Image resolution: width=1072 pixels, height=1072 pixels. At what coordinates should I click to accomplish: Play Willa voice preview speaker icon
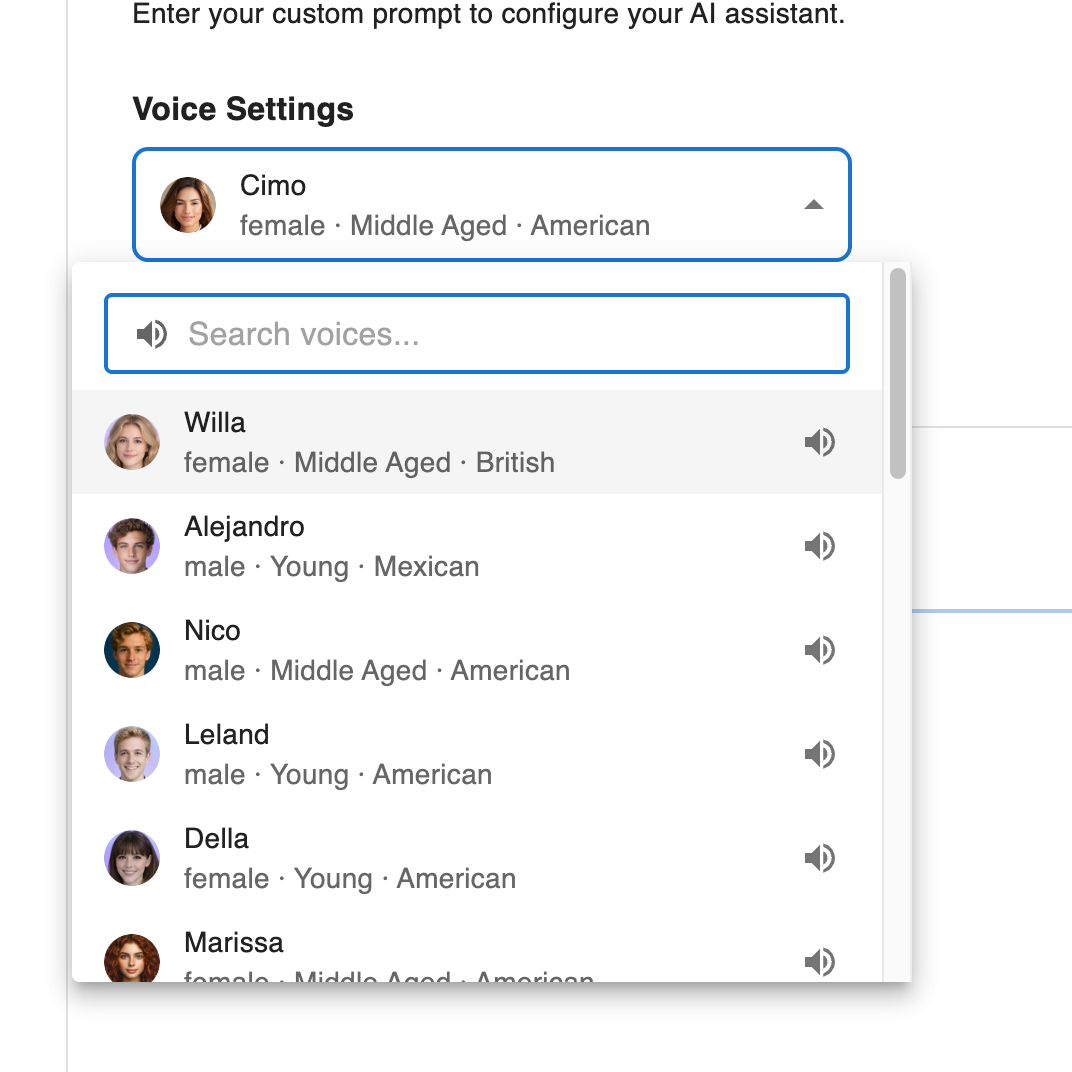(820, 442)
